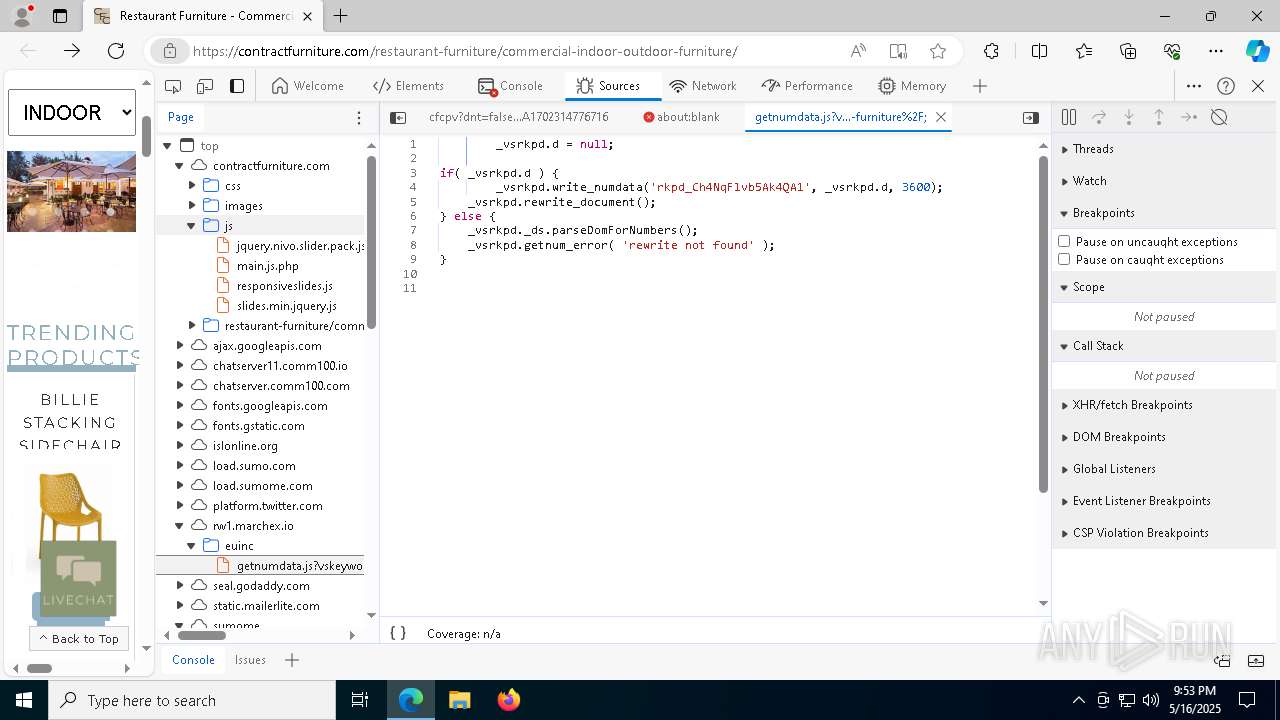
Task: Hide the navigator sidebar icon
Action: tap(398, 117)
